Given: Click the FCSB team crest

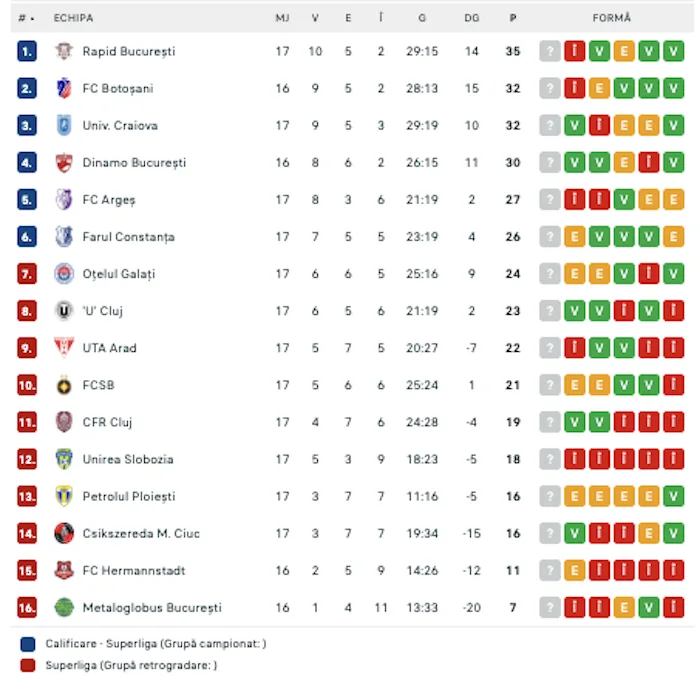Looking at the screenshot, I should click(64, 385).
